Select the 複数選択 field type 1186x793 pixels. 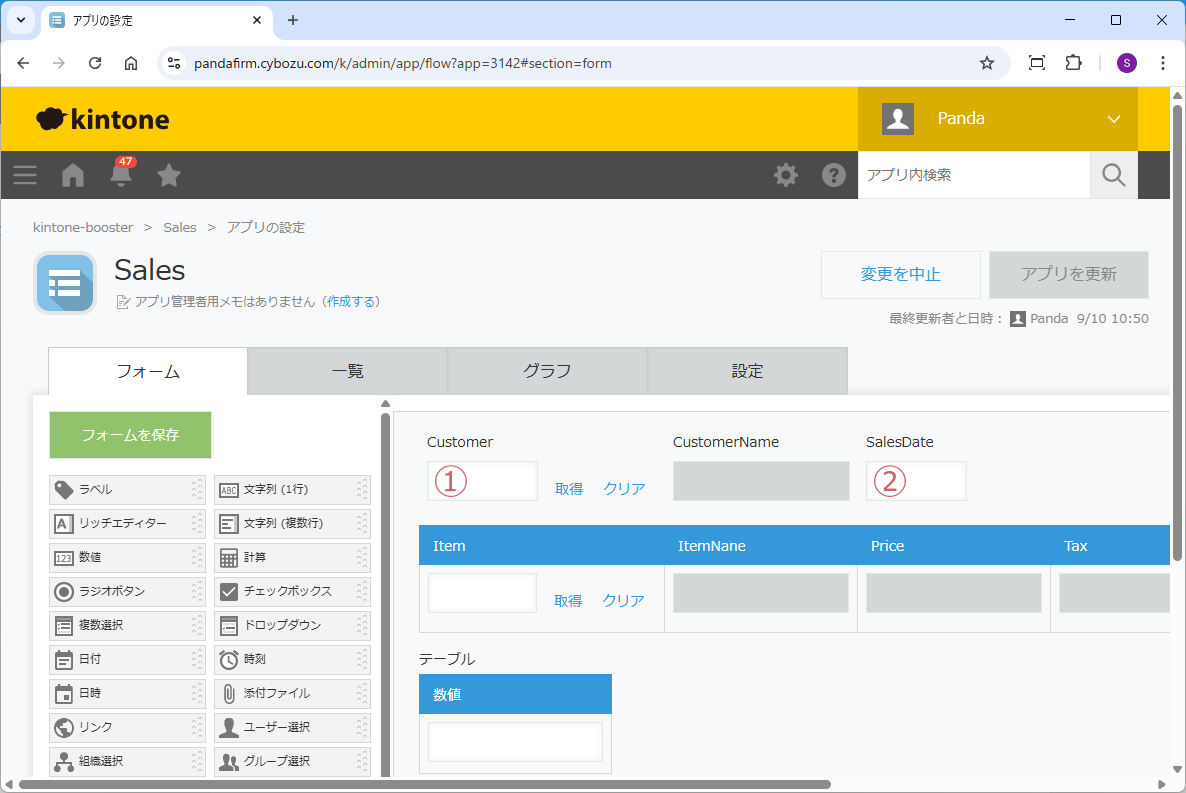click(127, 625)
